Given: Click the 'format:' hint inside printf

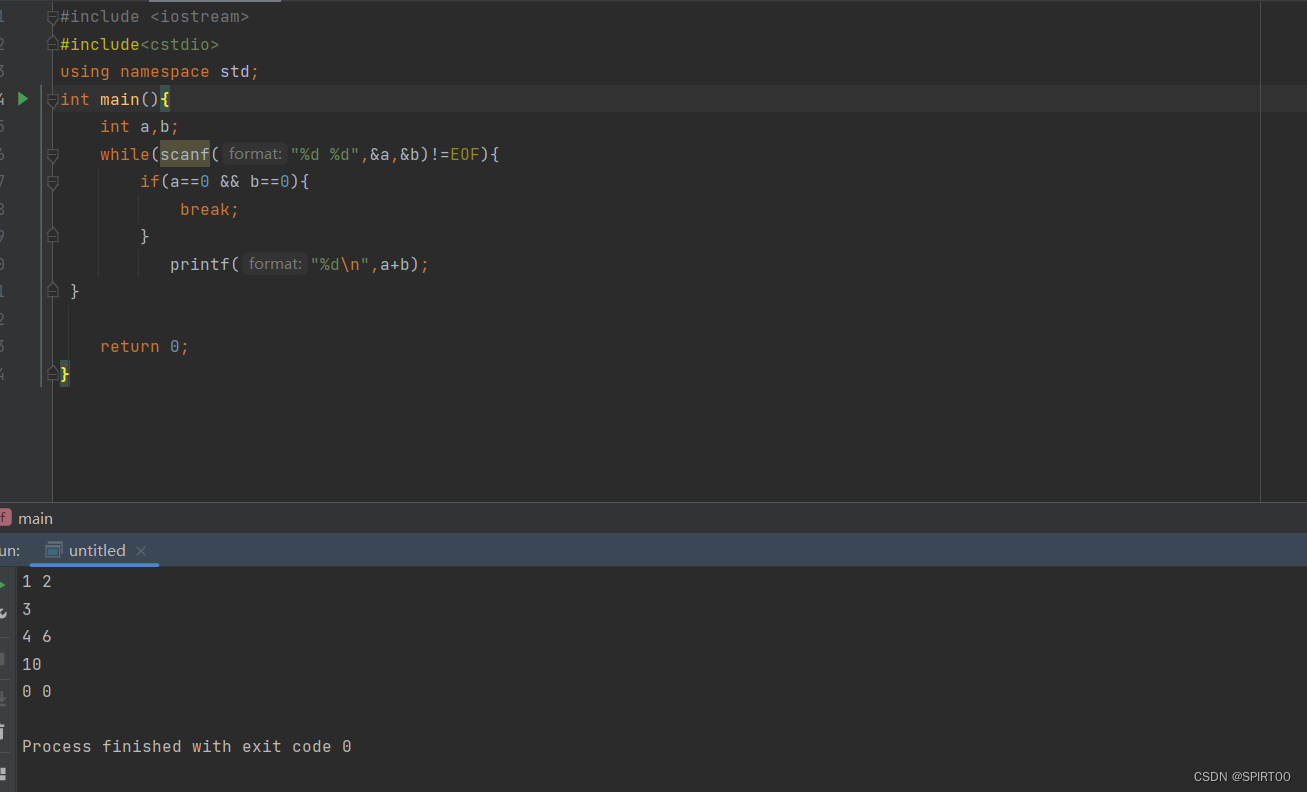Looking at the screenshot, I should [x=275, y=264].
